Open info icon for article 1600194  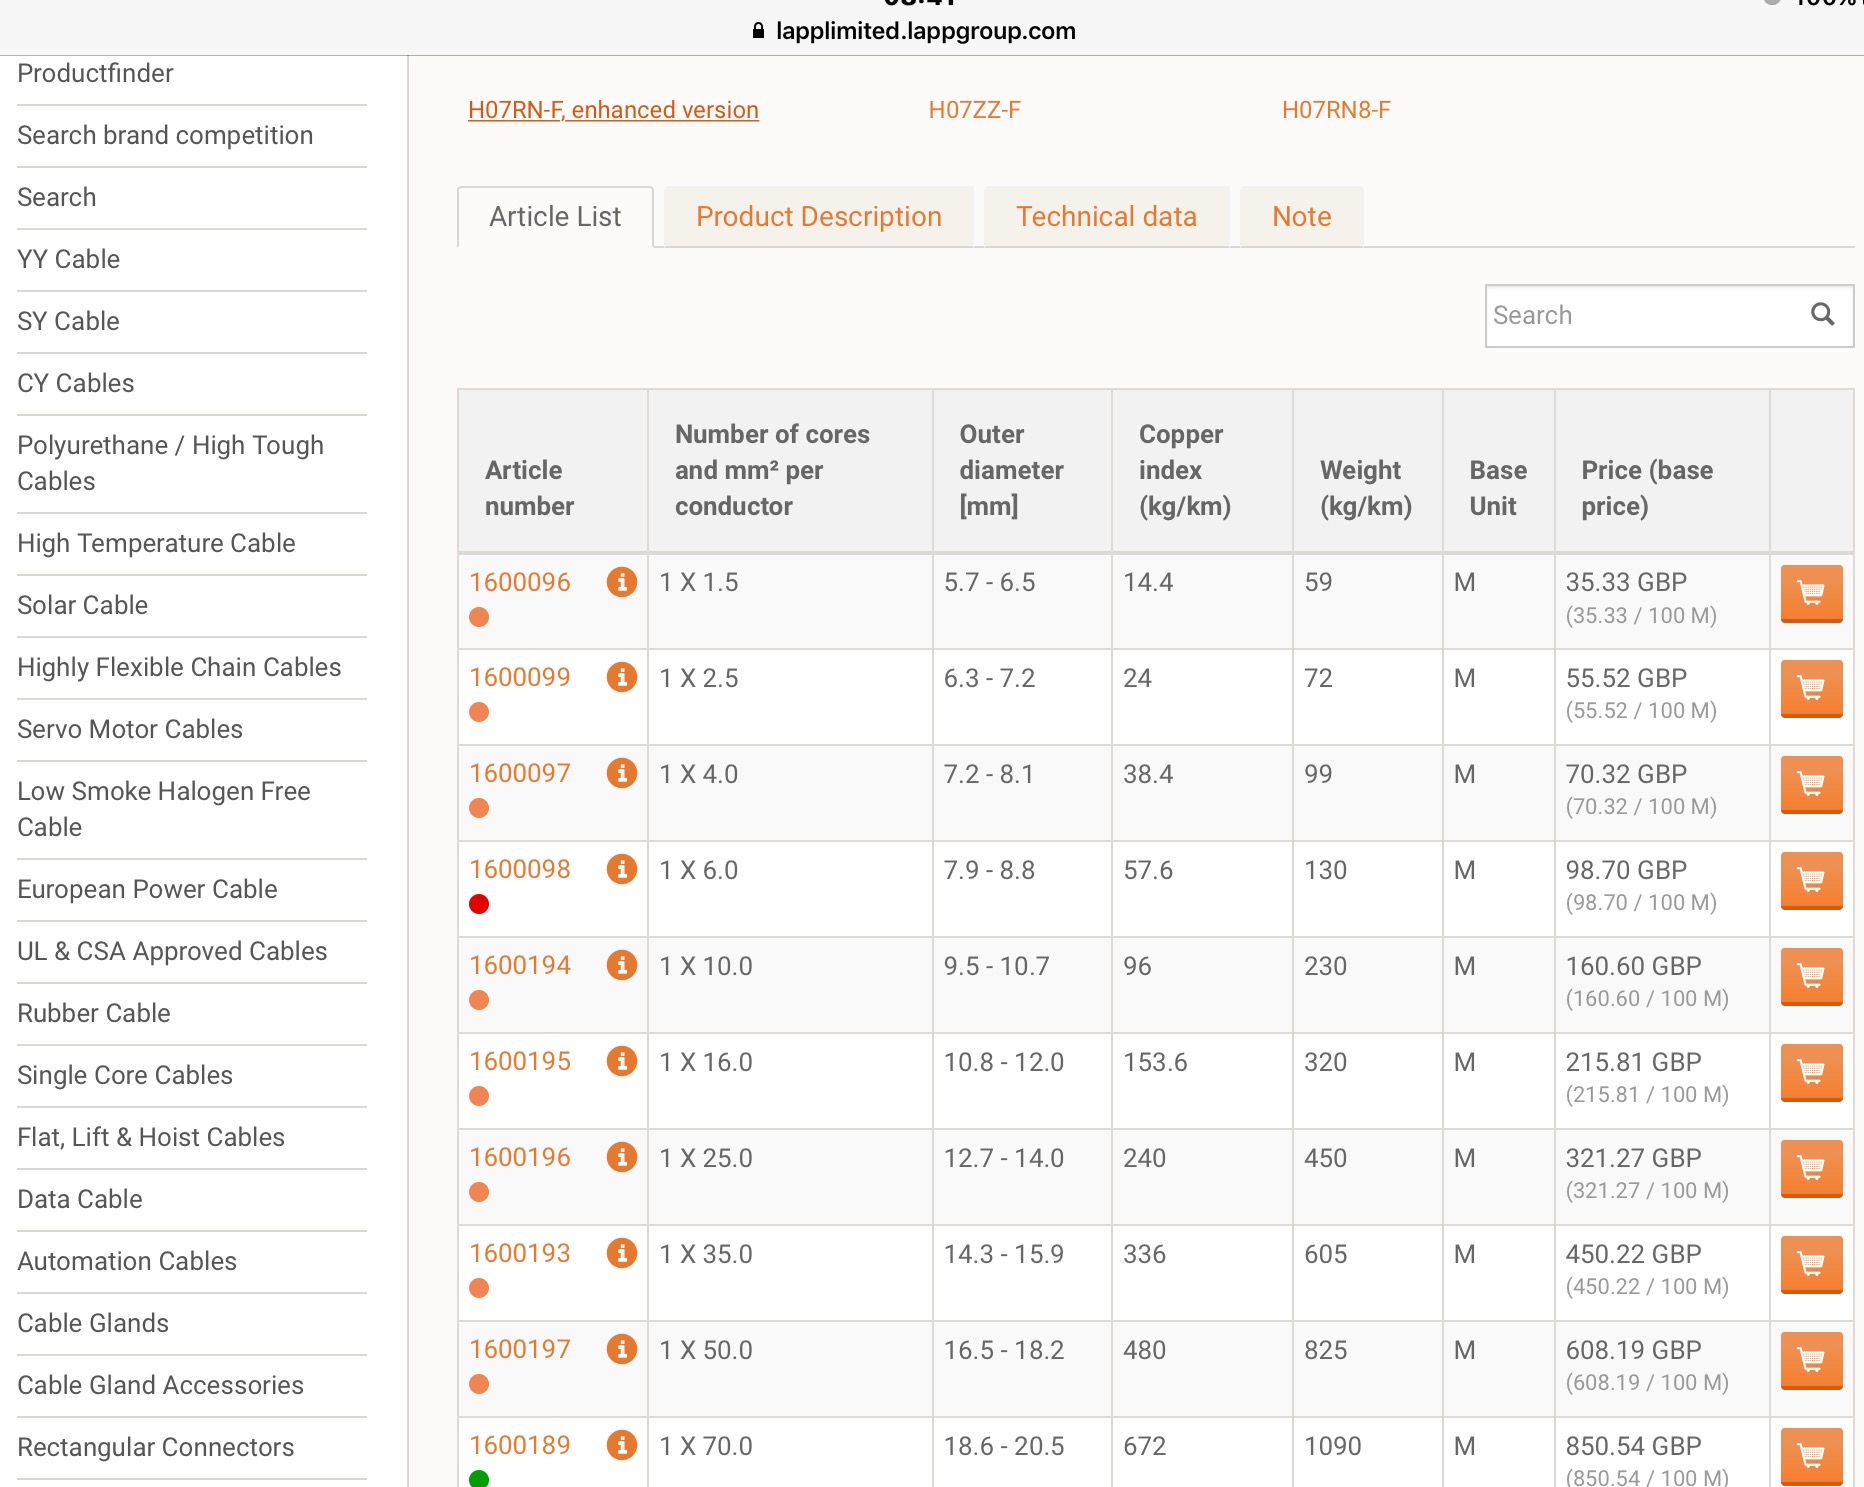622,965
